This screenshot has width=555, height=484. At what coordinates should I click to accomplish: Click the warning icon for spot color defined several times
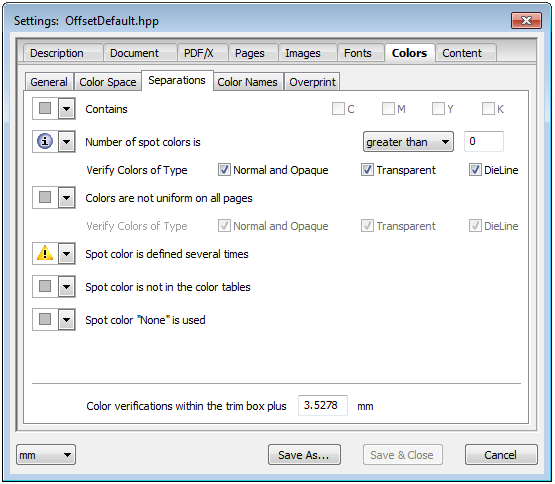tap(45, 254)
